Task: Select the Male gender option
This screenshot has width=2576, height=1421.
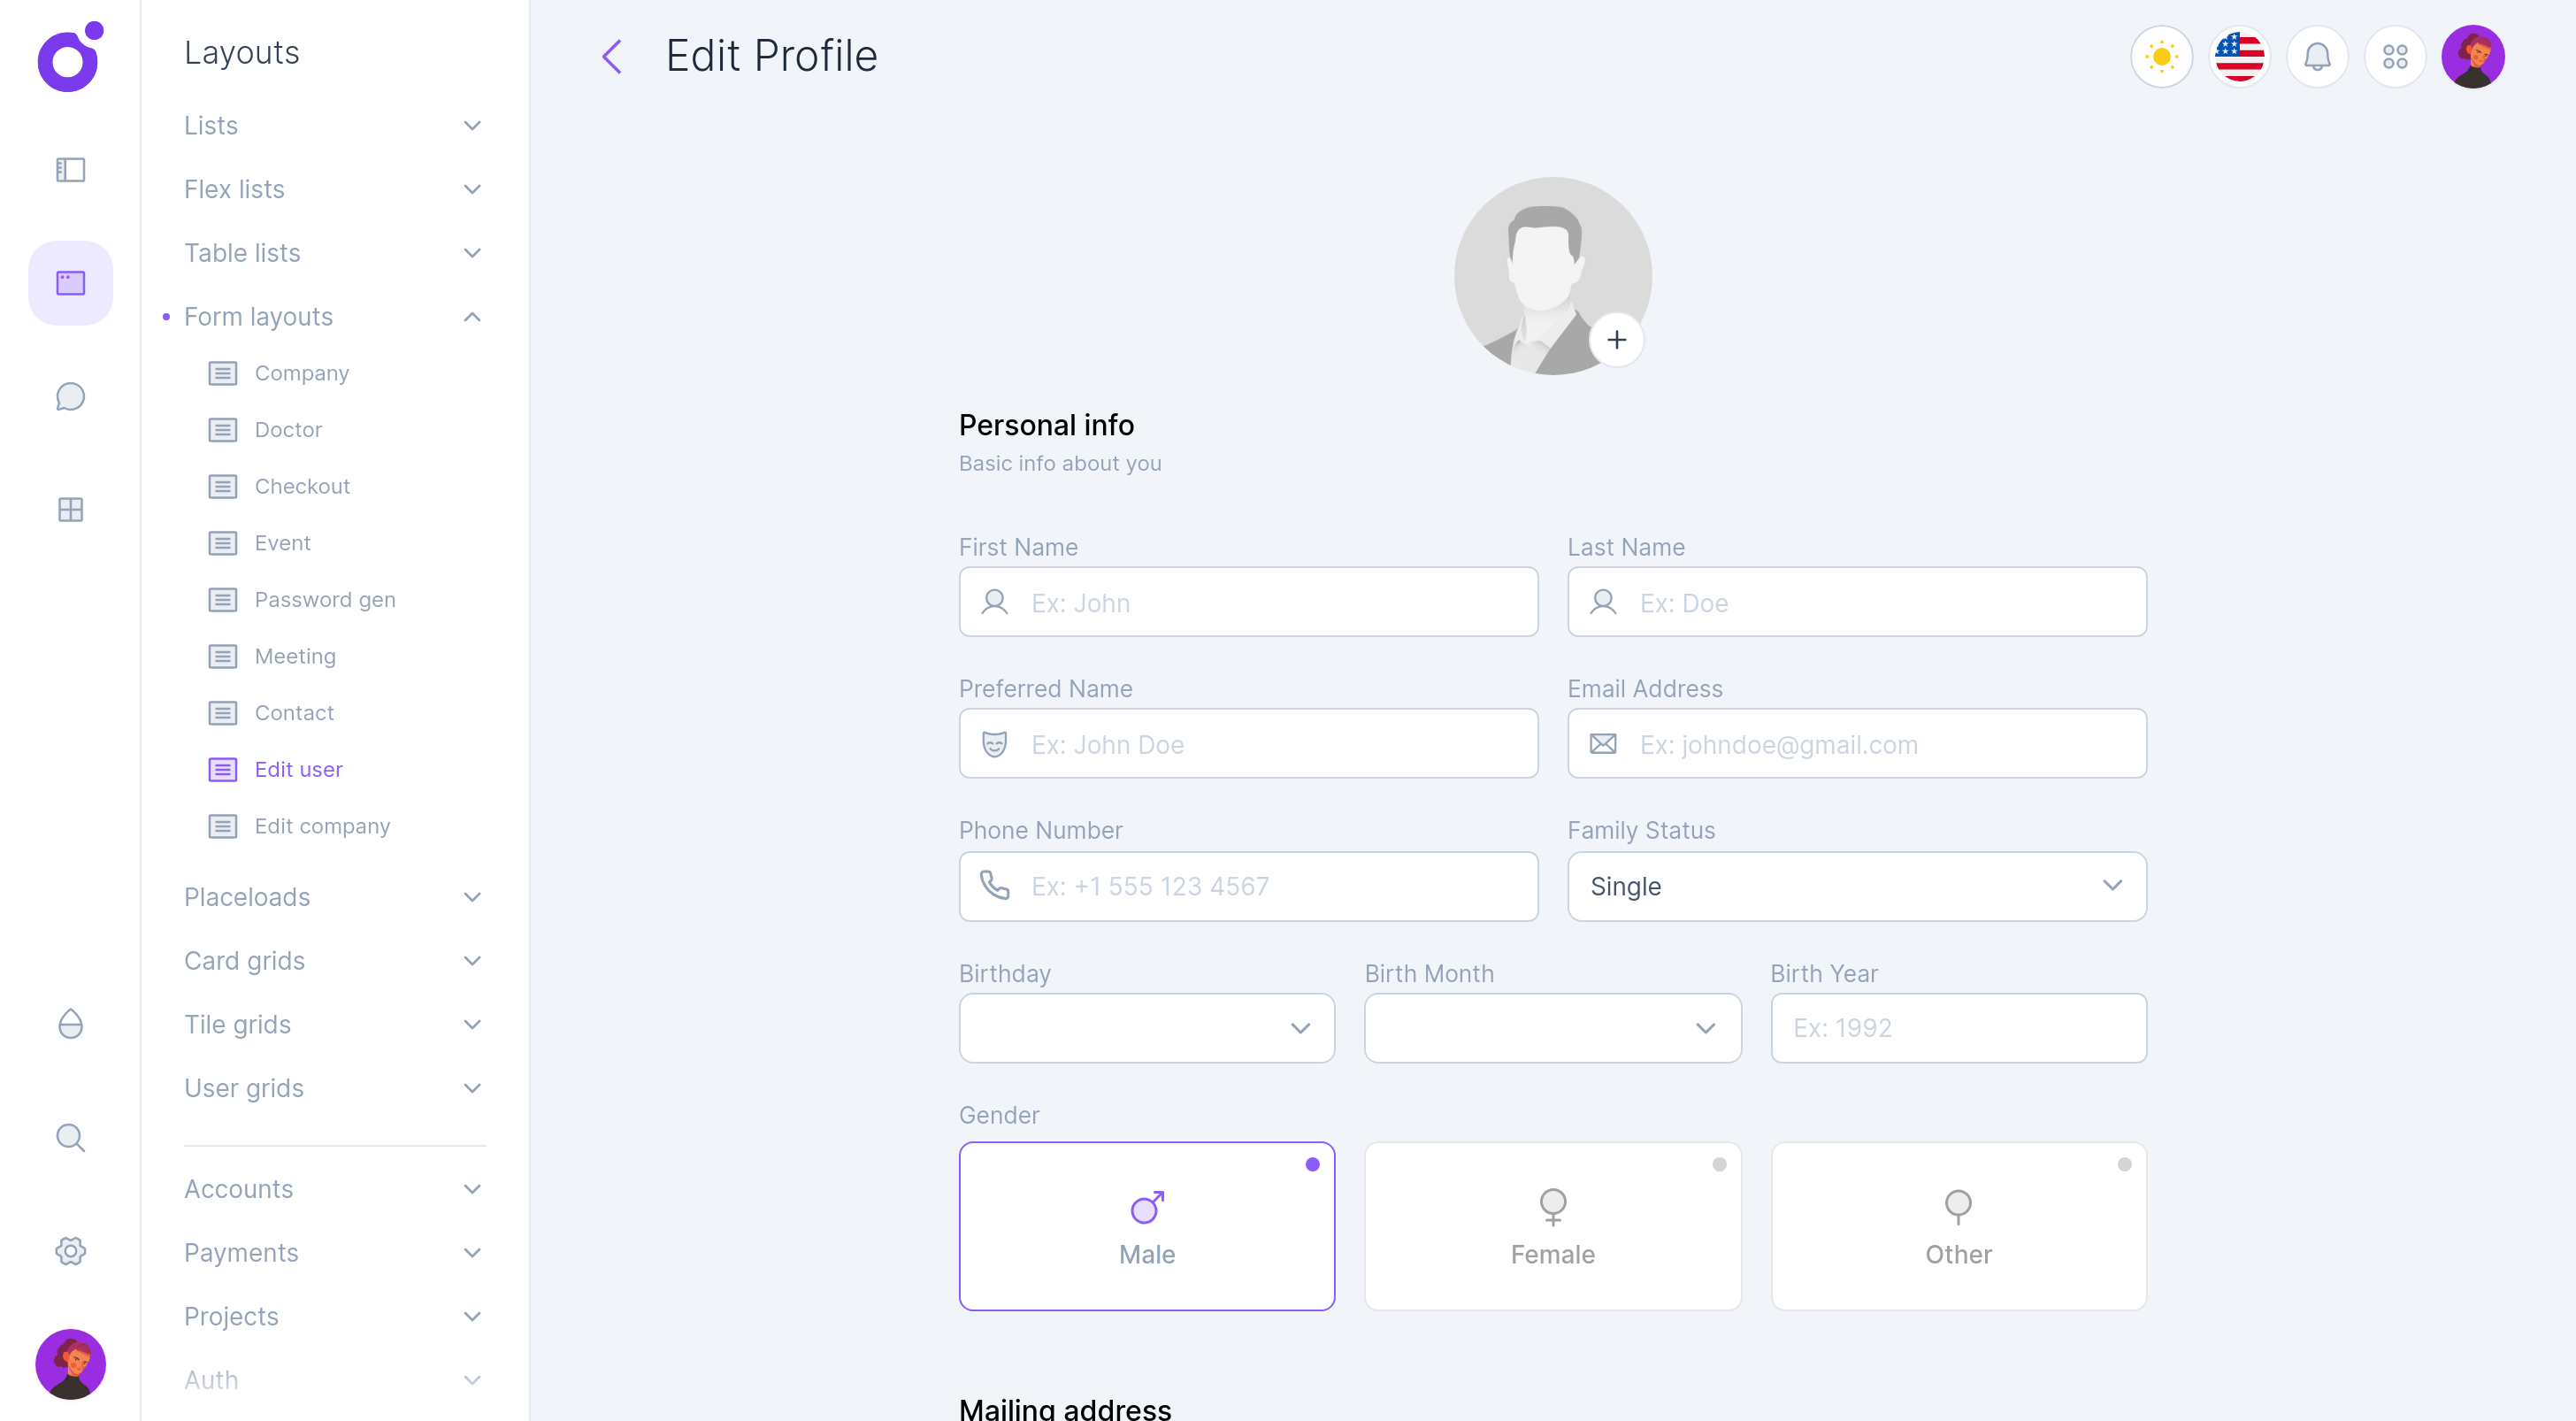Action: tap(1146, 1226)
